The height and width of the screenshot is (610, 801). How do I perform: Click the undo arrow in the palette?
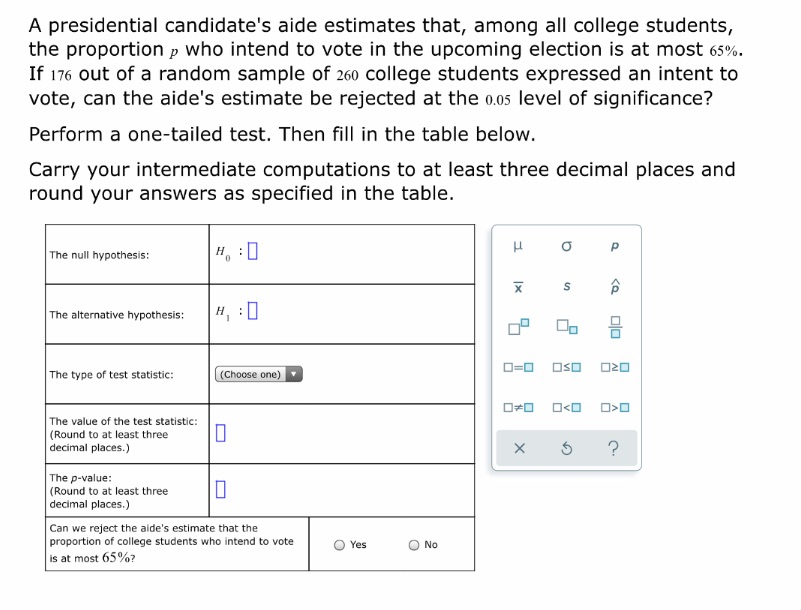tap(566, 447)
